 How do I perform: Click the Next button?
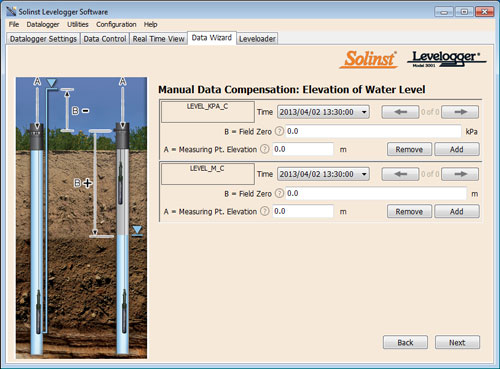click(457, 342)
